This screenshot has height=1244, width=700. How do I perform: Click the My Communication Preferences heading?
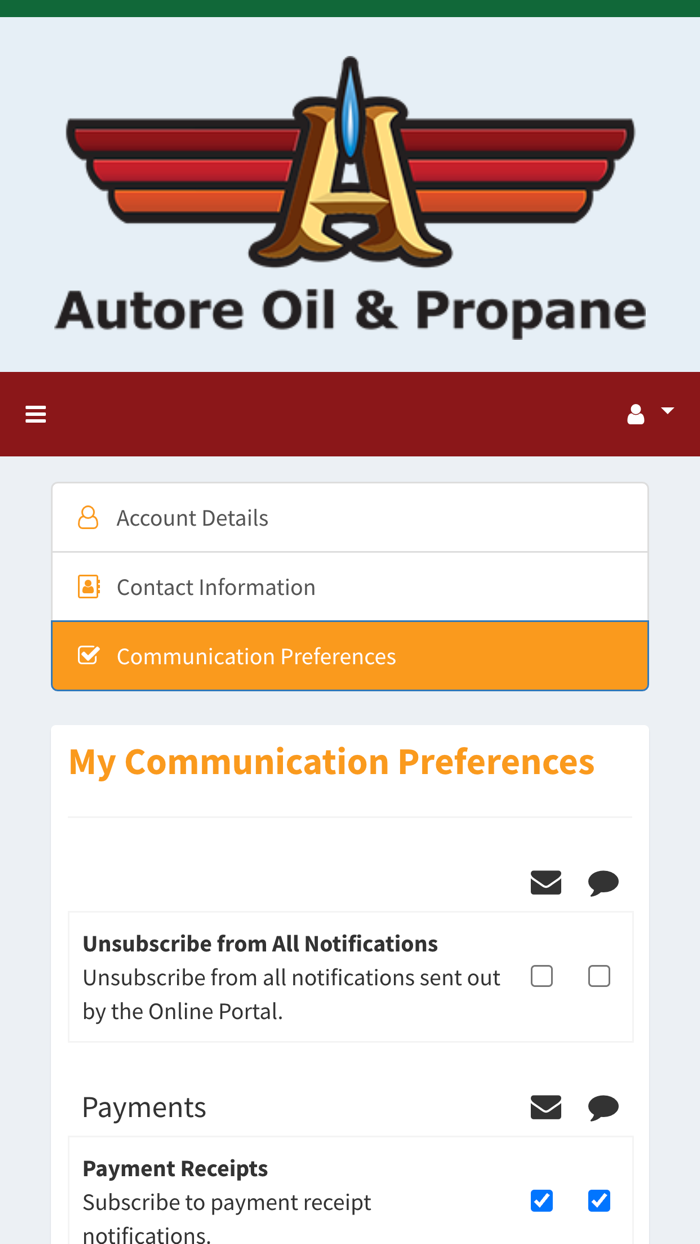click(331, 761)
